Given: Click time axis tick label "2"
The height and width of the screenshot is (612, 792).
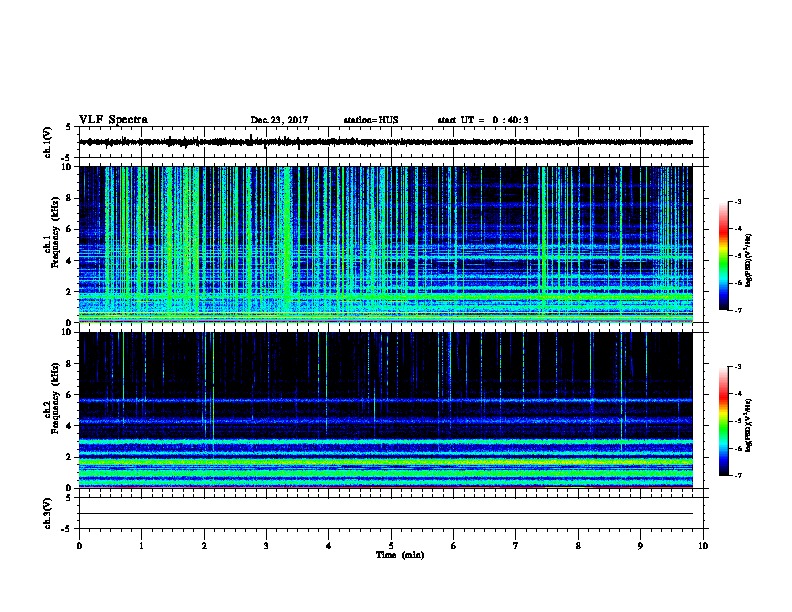Looking at the screenshot, I should pos(204,546).
